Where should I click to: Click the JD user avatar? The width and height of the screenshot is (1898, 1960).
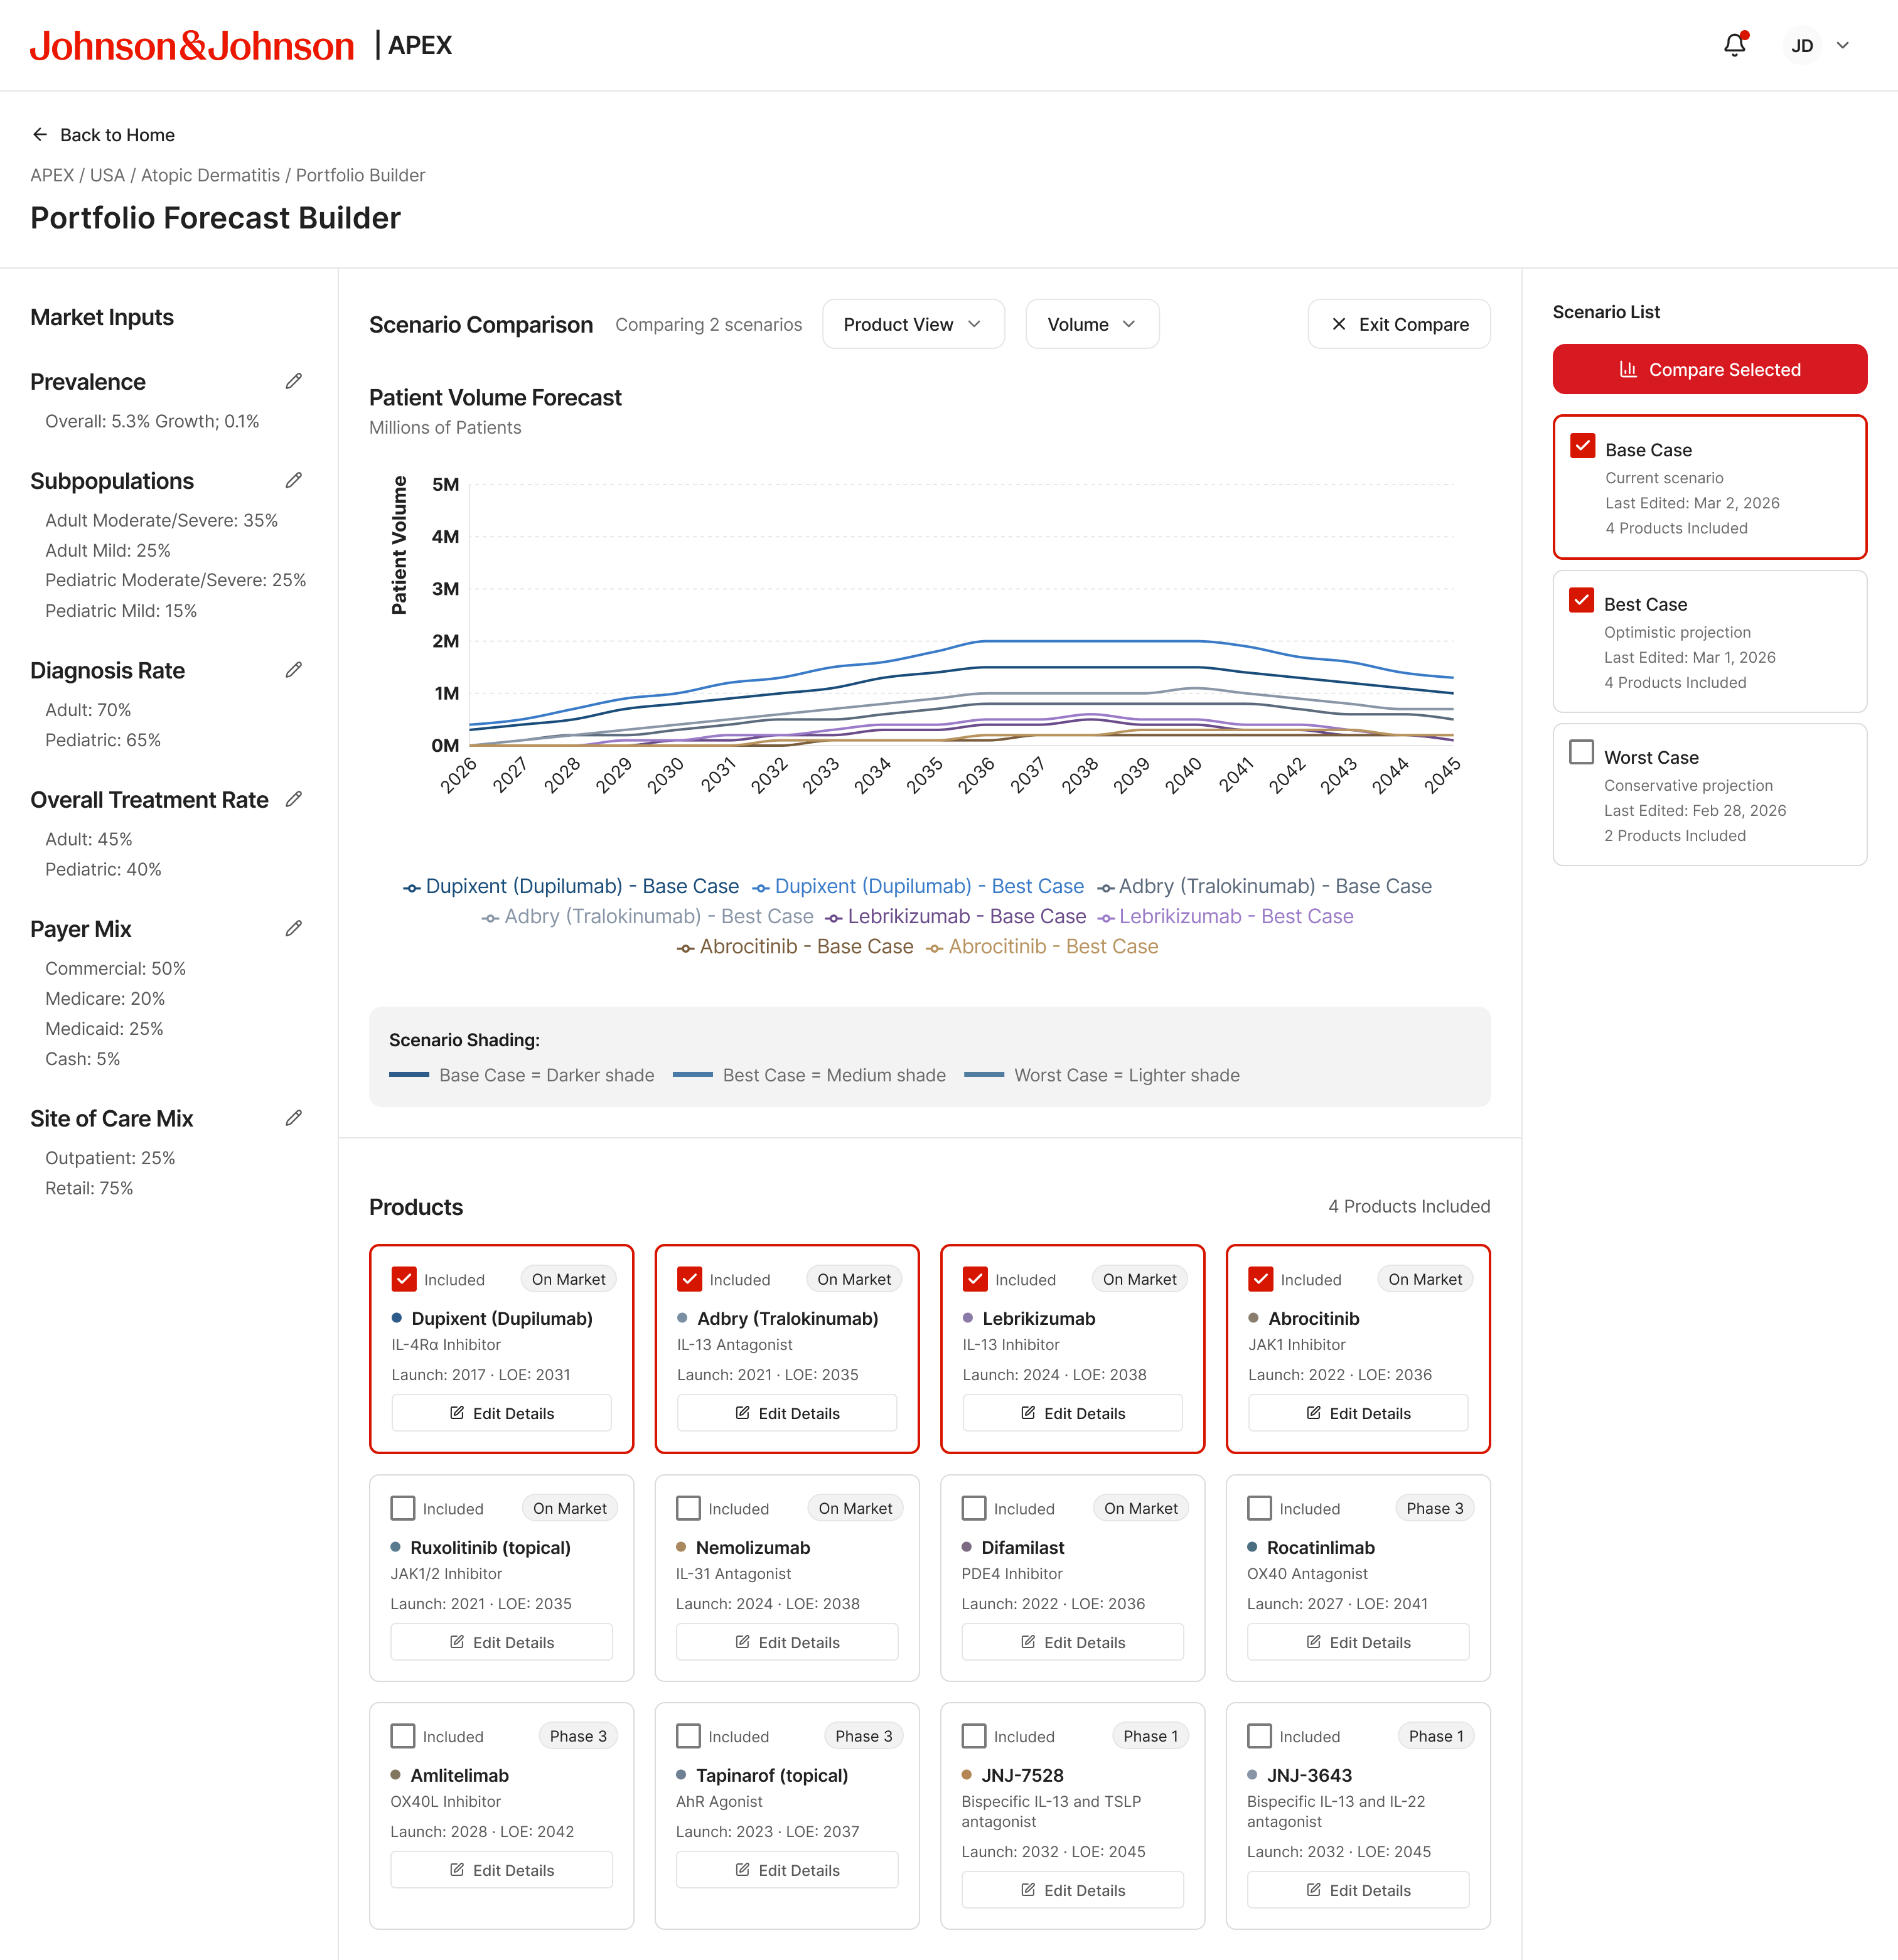1802,45
